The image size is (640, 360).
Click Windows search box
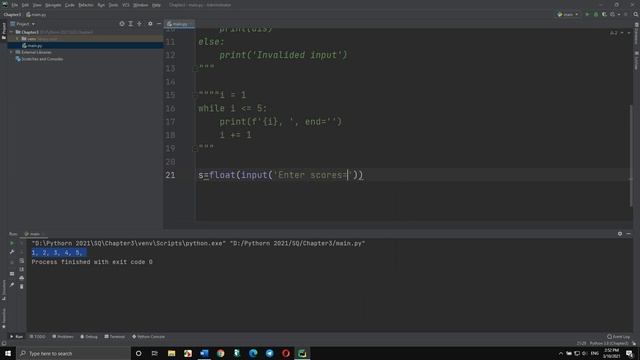click(x=73, y=353)
